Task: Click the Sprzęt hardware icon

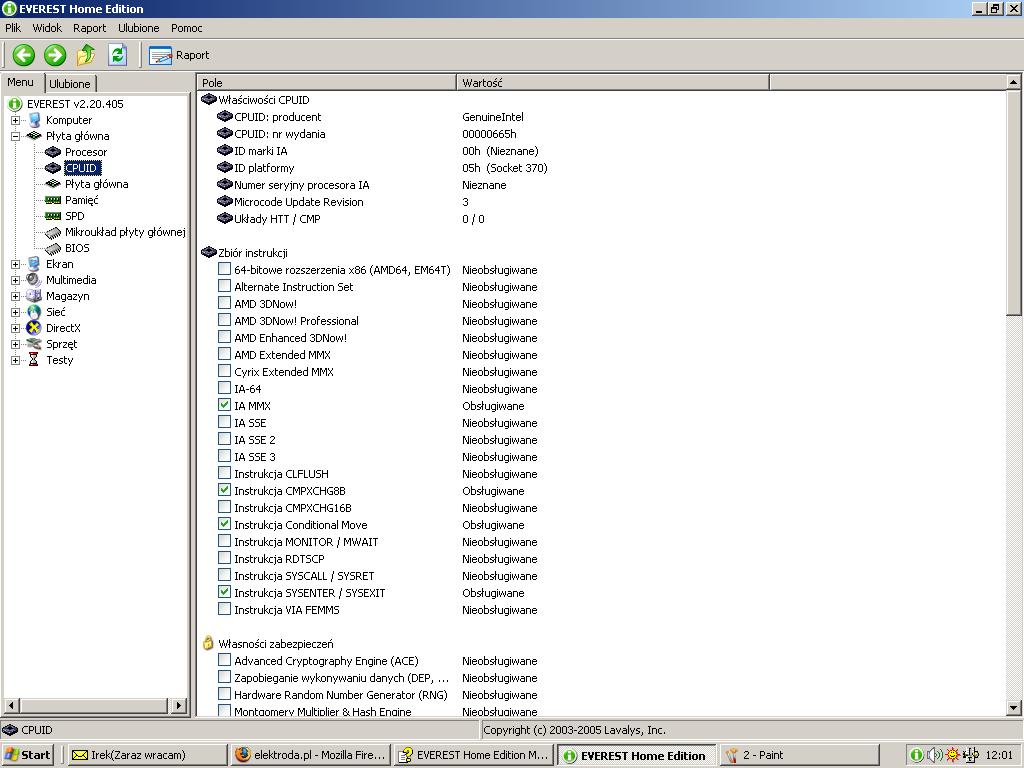Action: [34, 344]
